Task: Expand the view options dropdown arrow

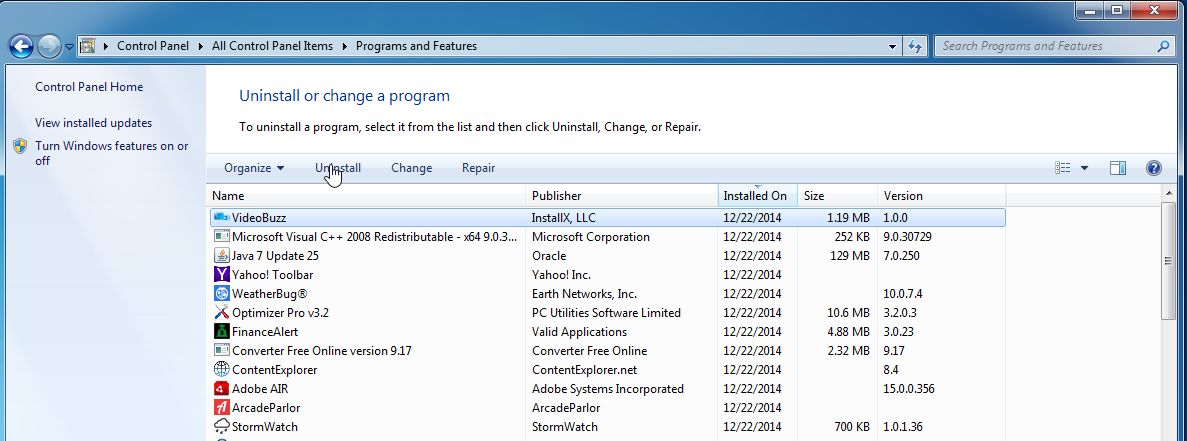Action: (1085, 168)
